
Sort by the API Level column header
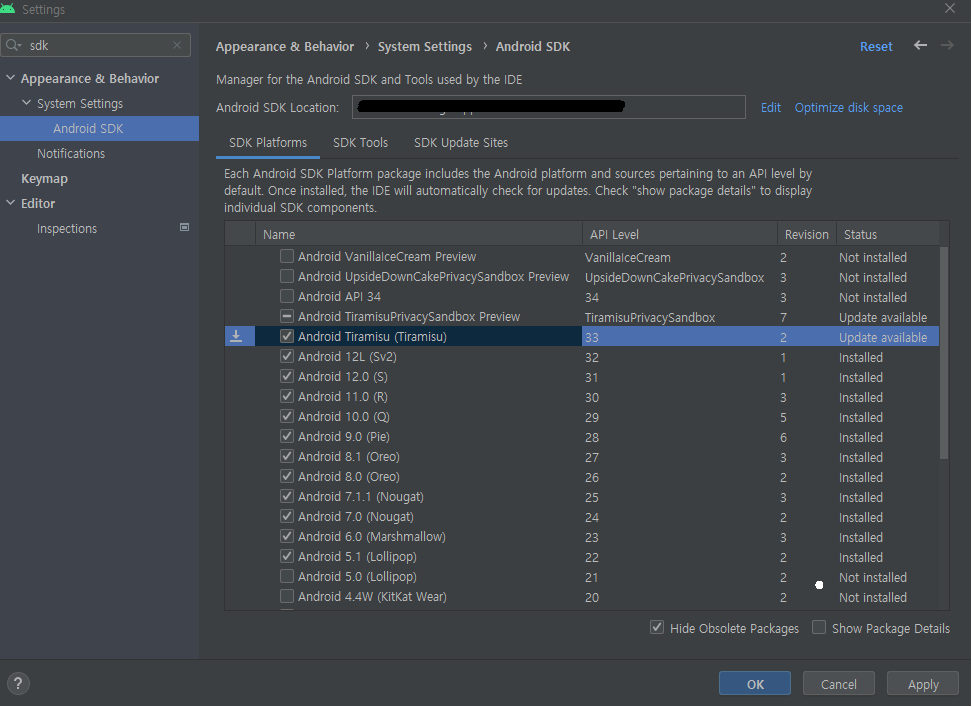(679, 234)
